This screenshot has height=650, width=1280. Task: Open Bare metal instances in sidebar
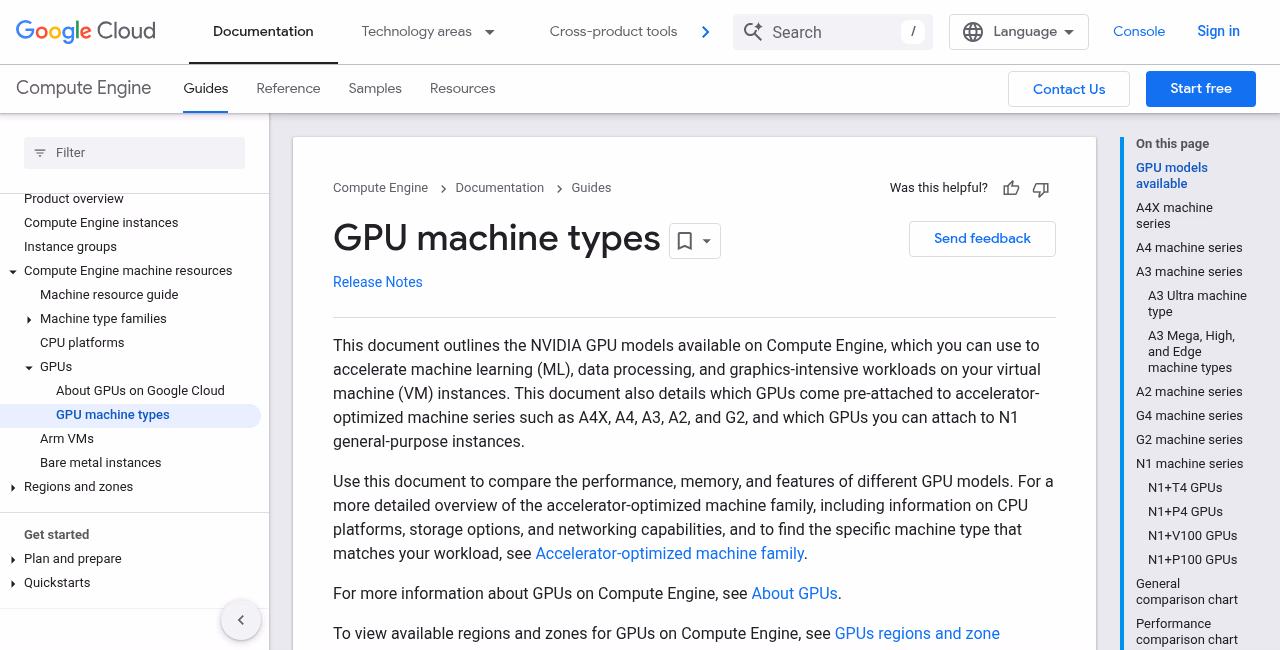tap(100, 463)
